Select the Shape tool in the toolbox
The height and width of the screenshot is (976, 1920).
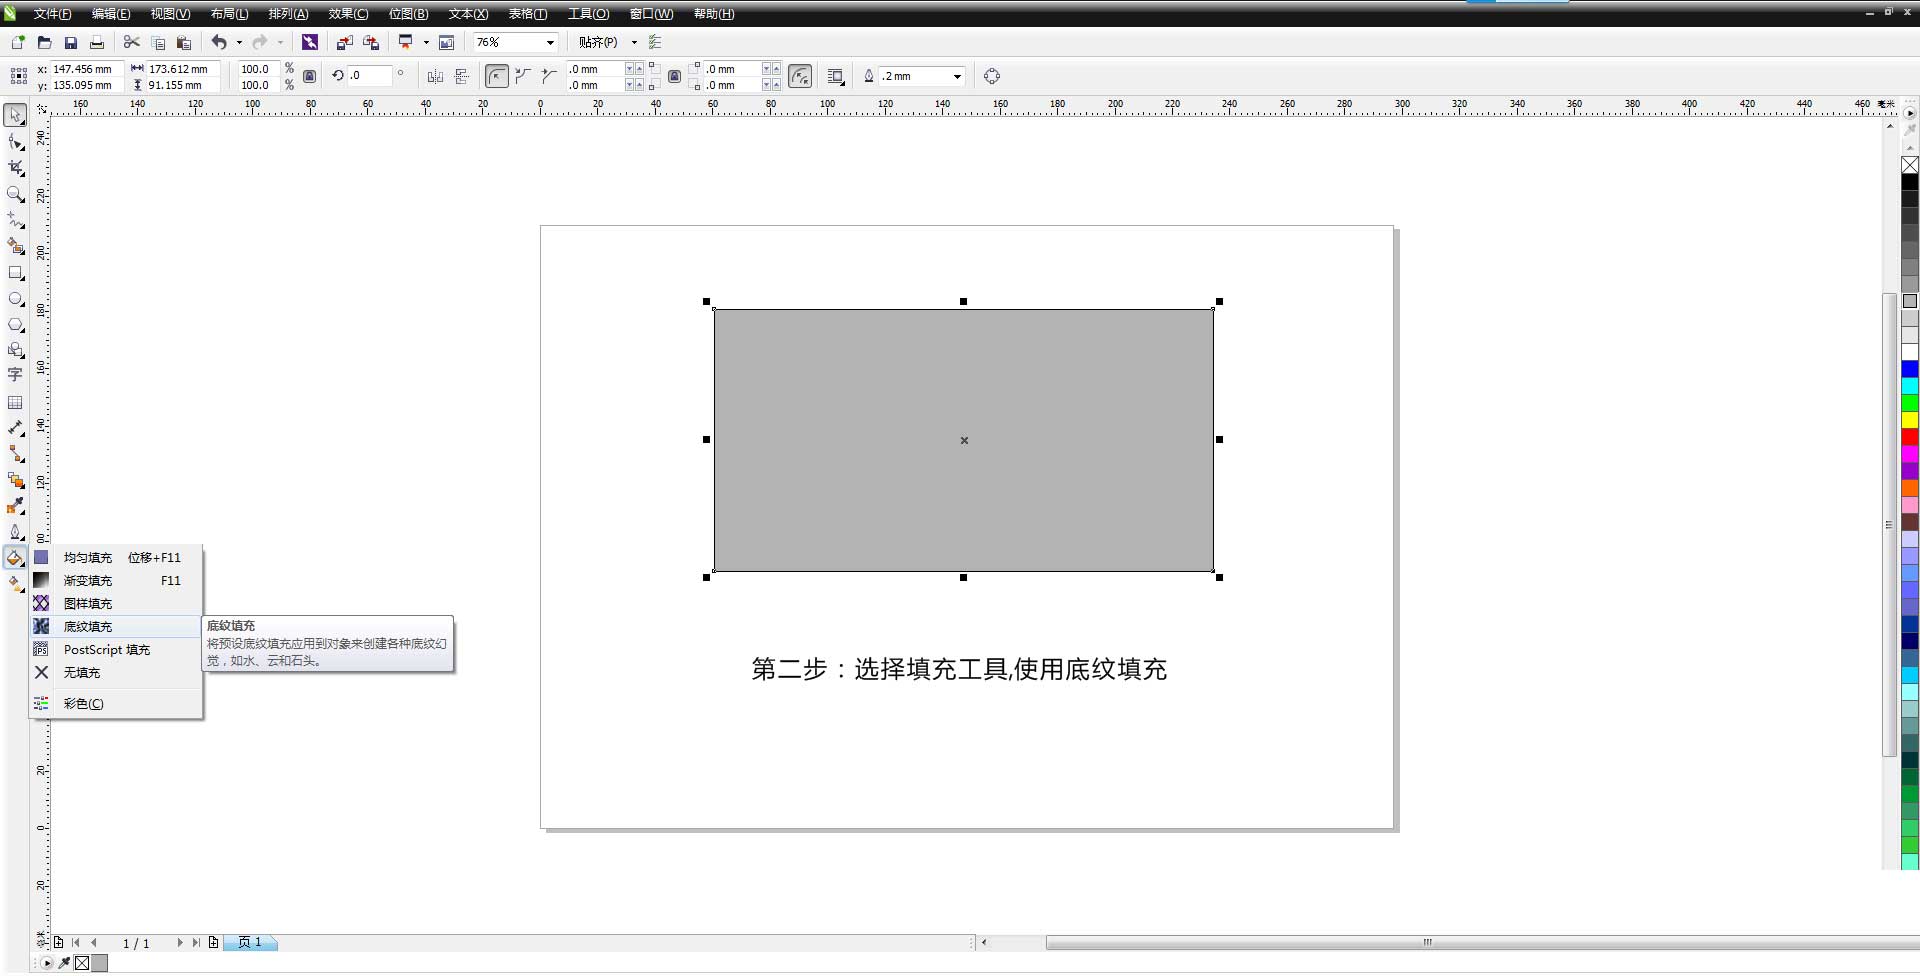pos(16,142)
